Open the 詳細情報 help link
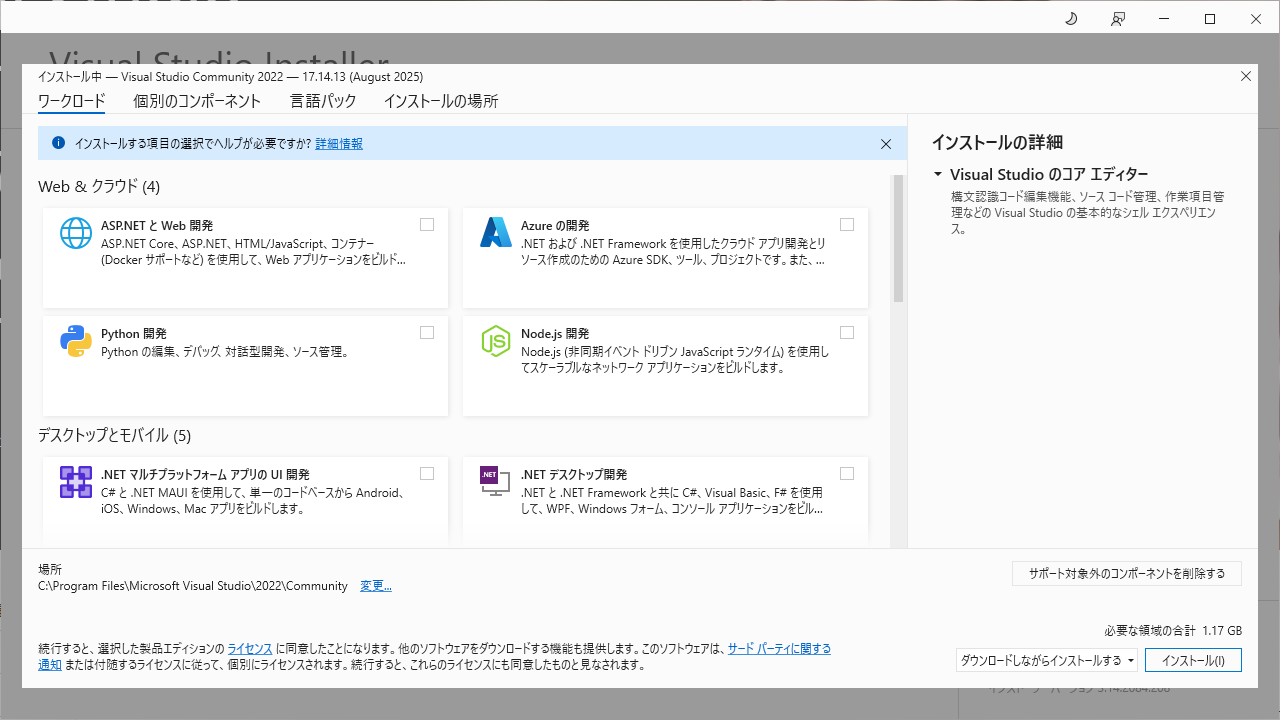The width and height of the screenshot is (1280, 720). (339, 144)
